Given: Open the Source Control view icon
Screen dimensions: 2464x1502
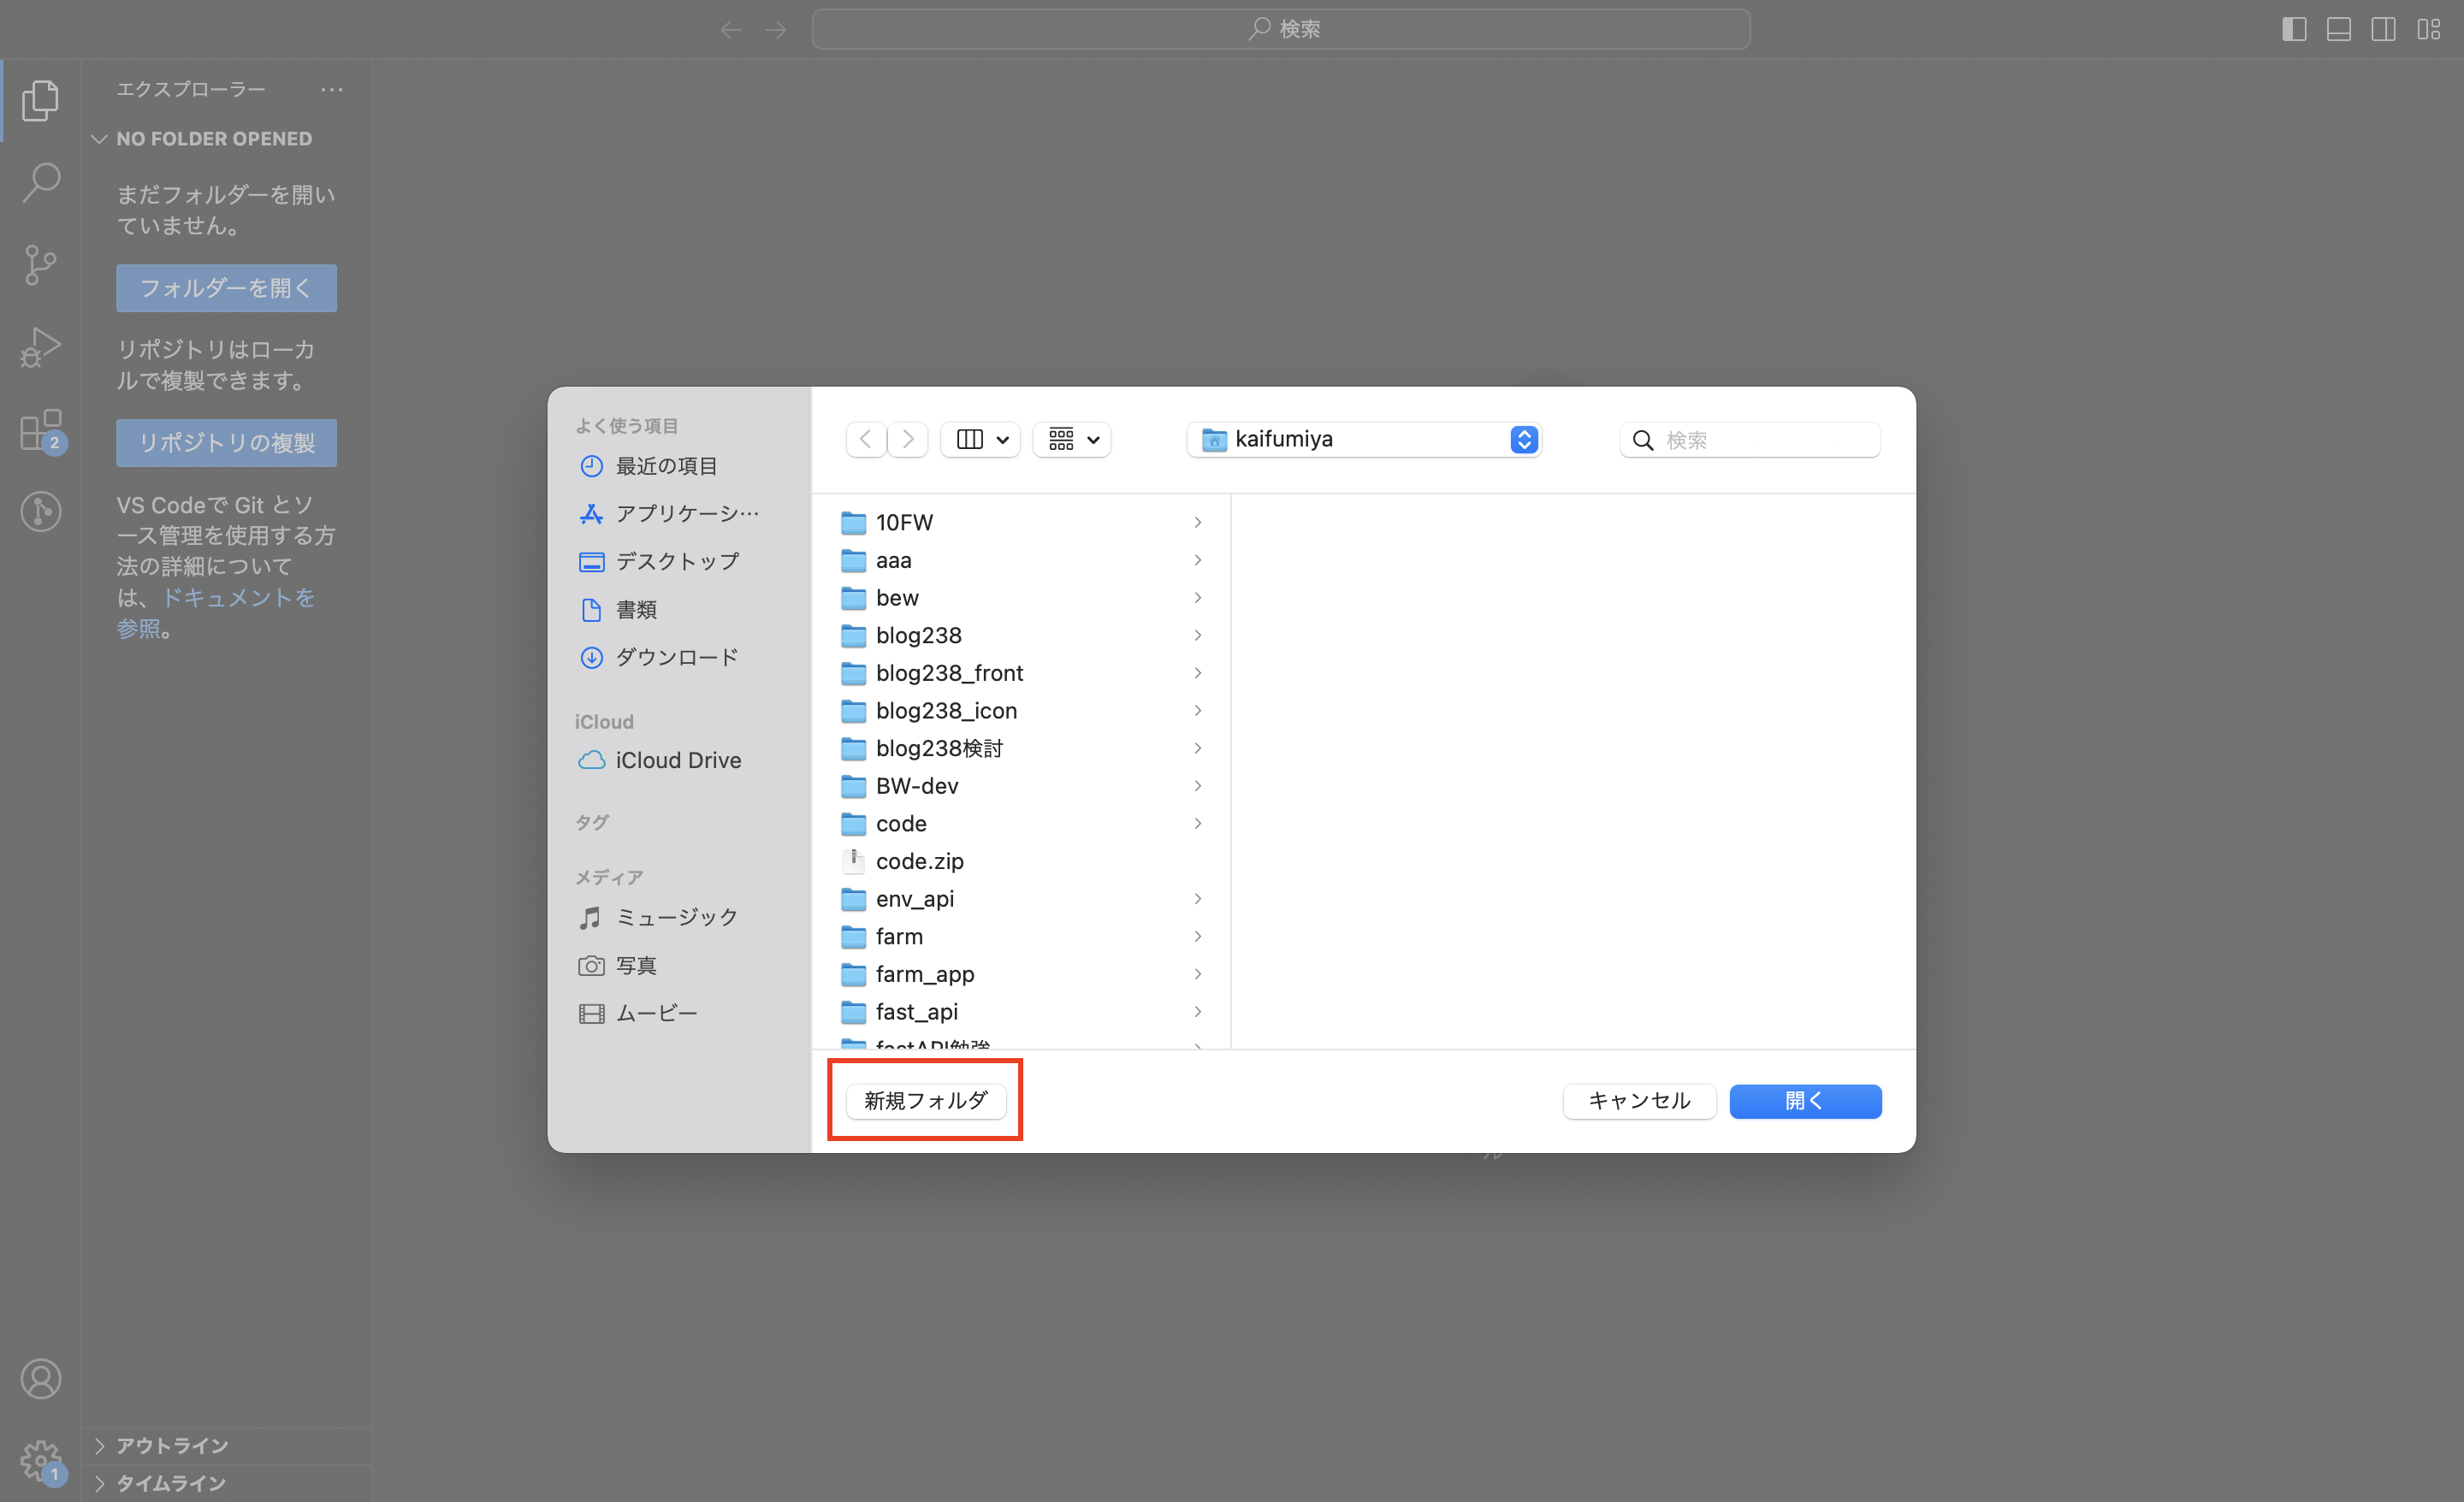Looking at the screenshot, I should tap(40, 265).
